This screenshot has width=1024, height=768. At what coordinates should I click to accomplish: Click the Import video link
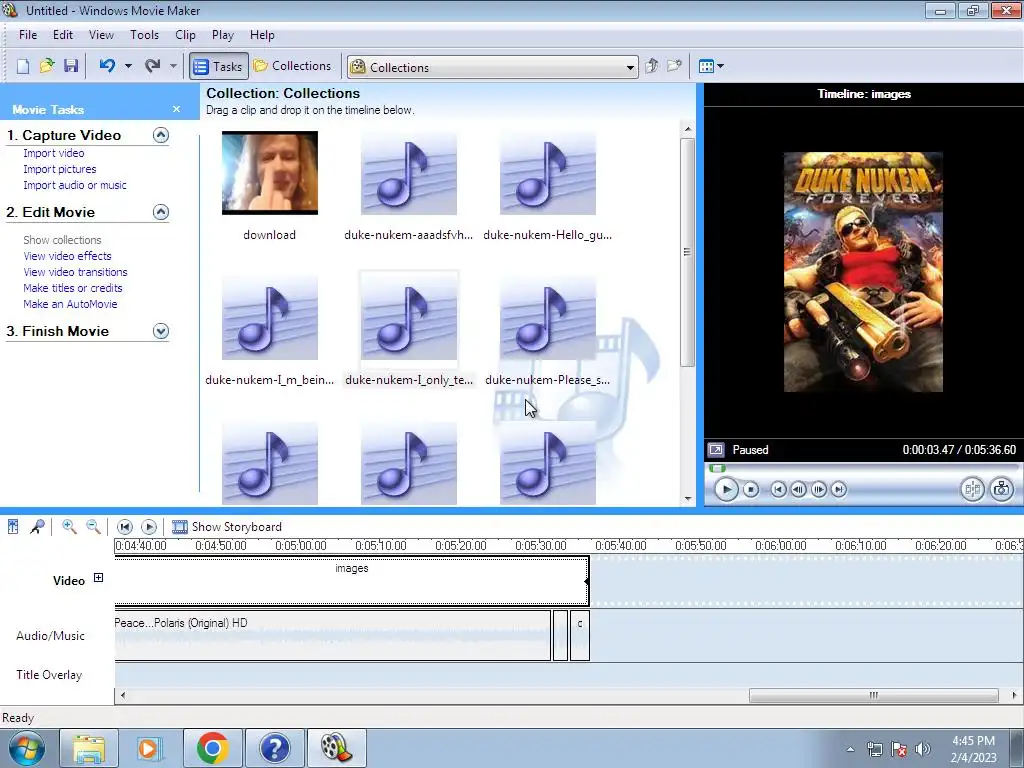(x=54, y=153)
